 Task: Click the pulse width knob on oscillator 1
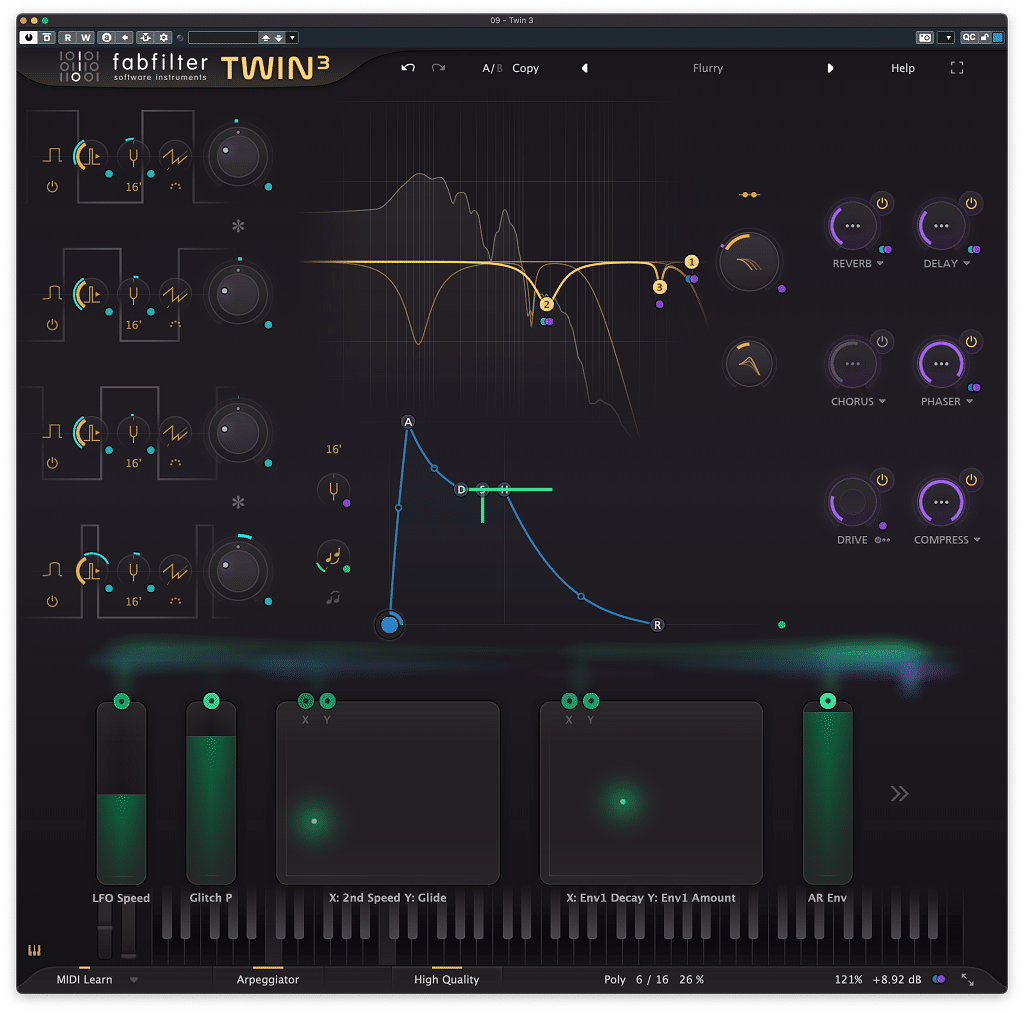(x=90, y=155)
